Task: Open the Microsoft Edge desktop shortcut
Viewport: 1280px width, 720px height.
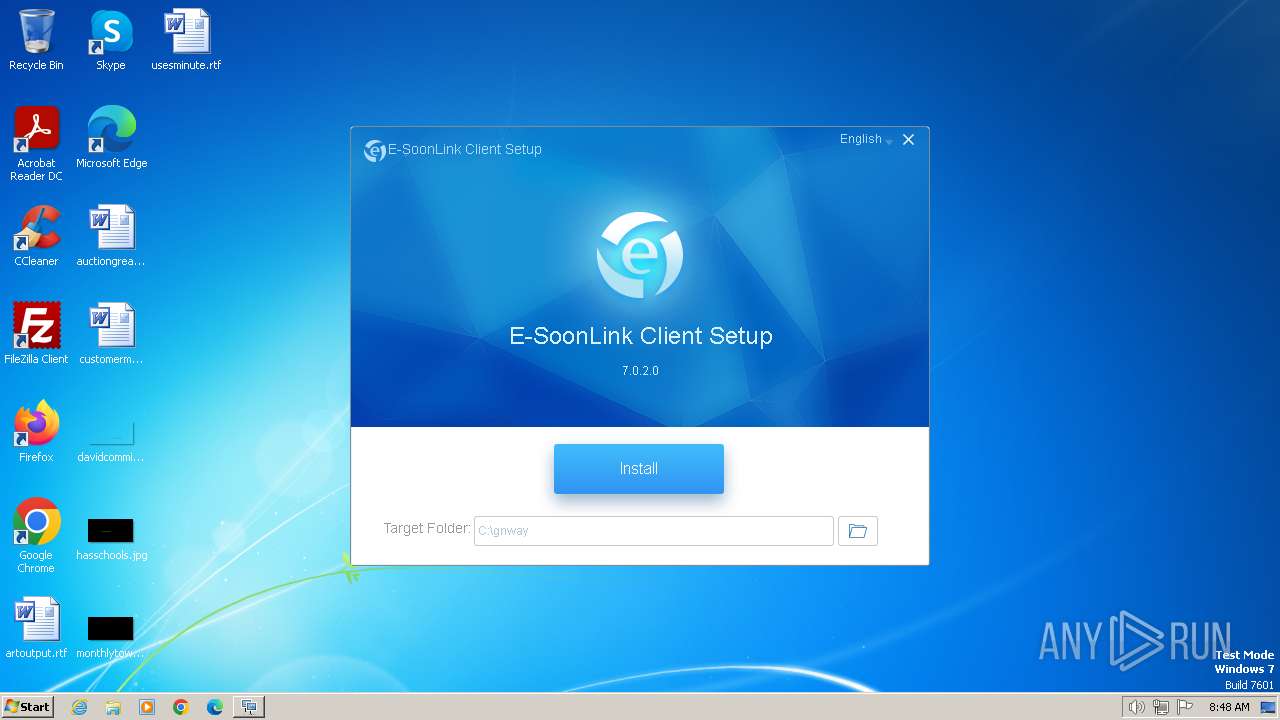Action: pos(111,138)
